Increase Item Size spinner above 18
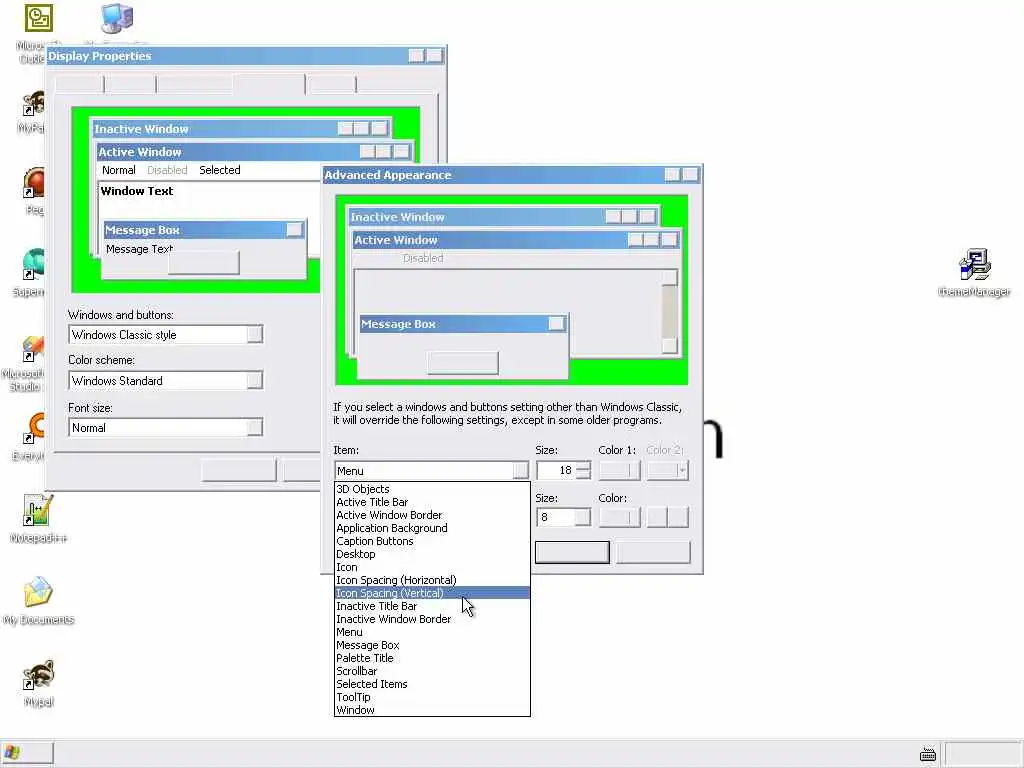The image size is (1024, 768). pyautogui.click(x=583, y=466)
